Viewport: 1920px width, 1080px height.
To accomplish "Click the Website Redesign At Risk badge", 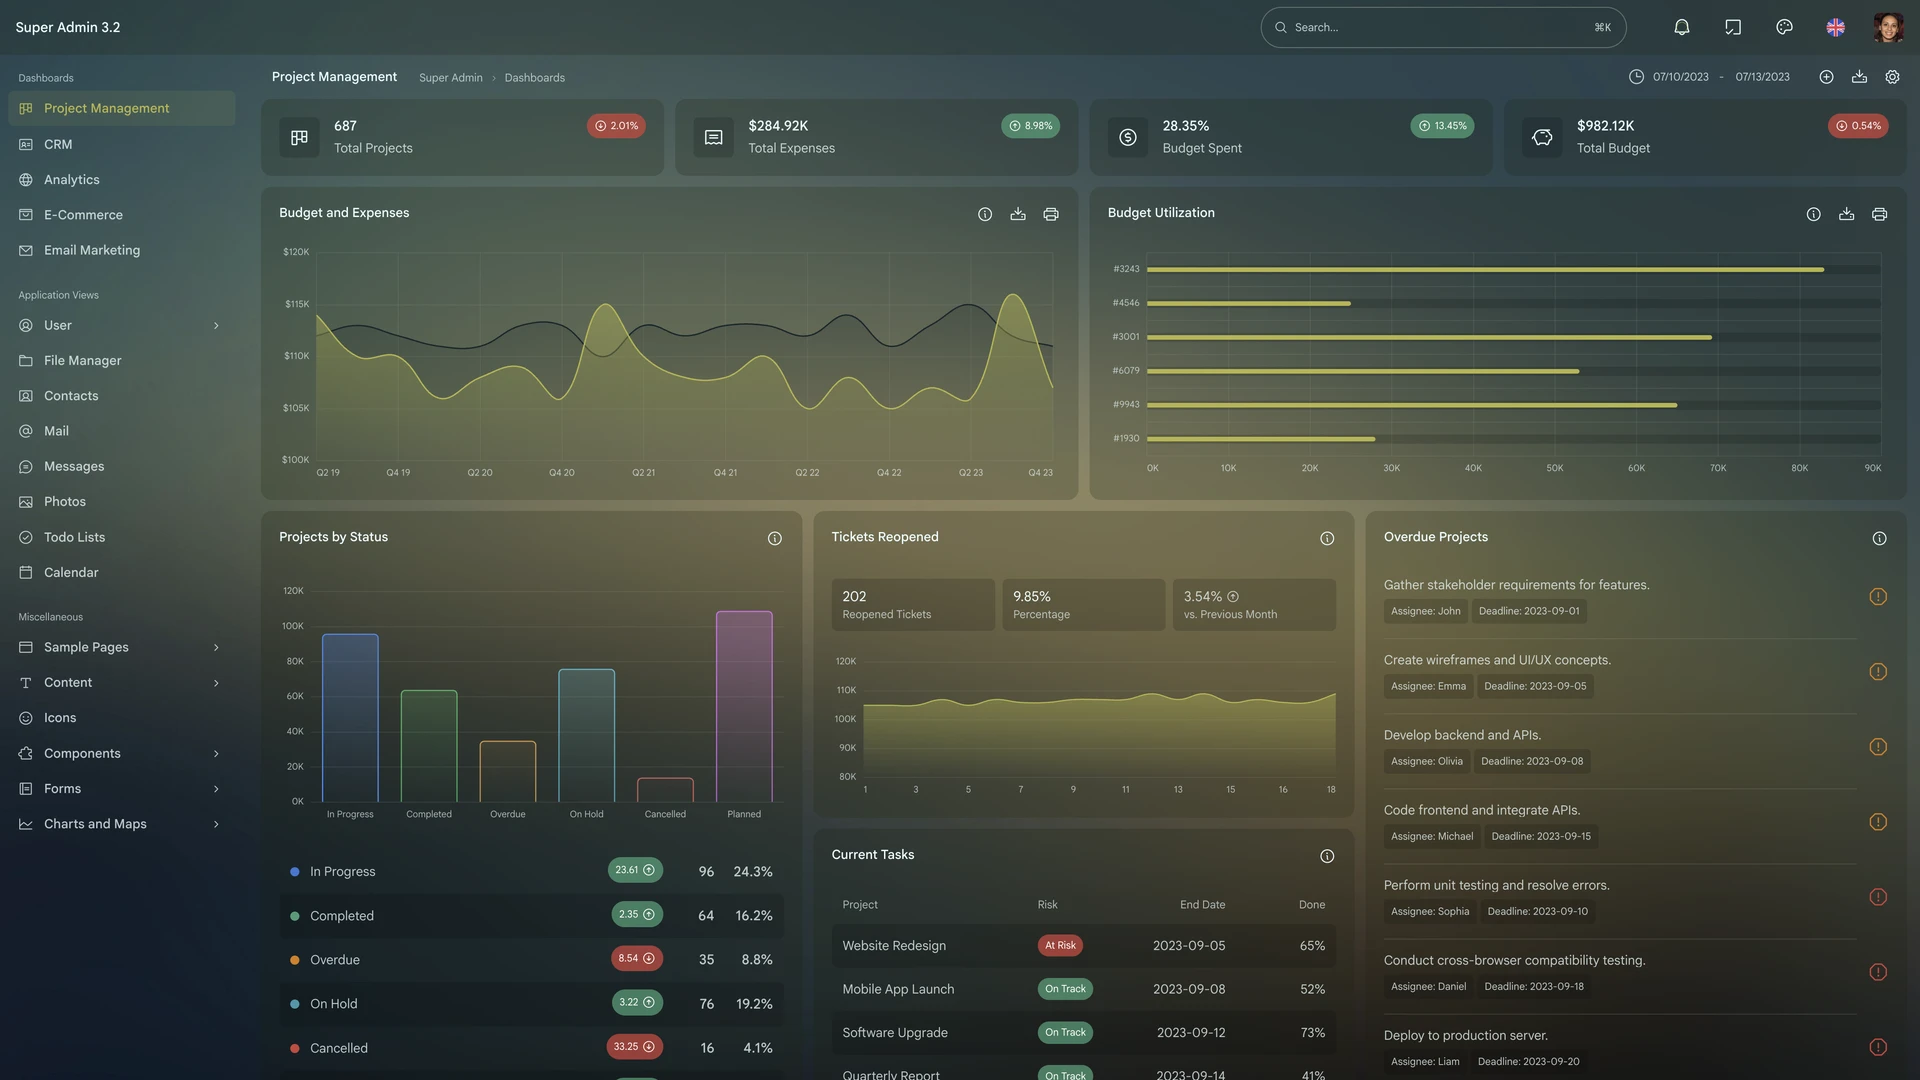I will [1060, 946].
